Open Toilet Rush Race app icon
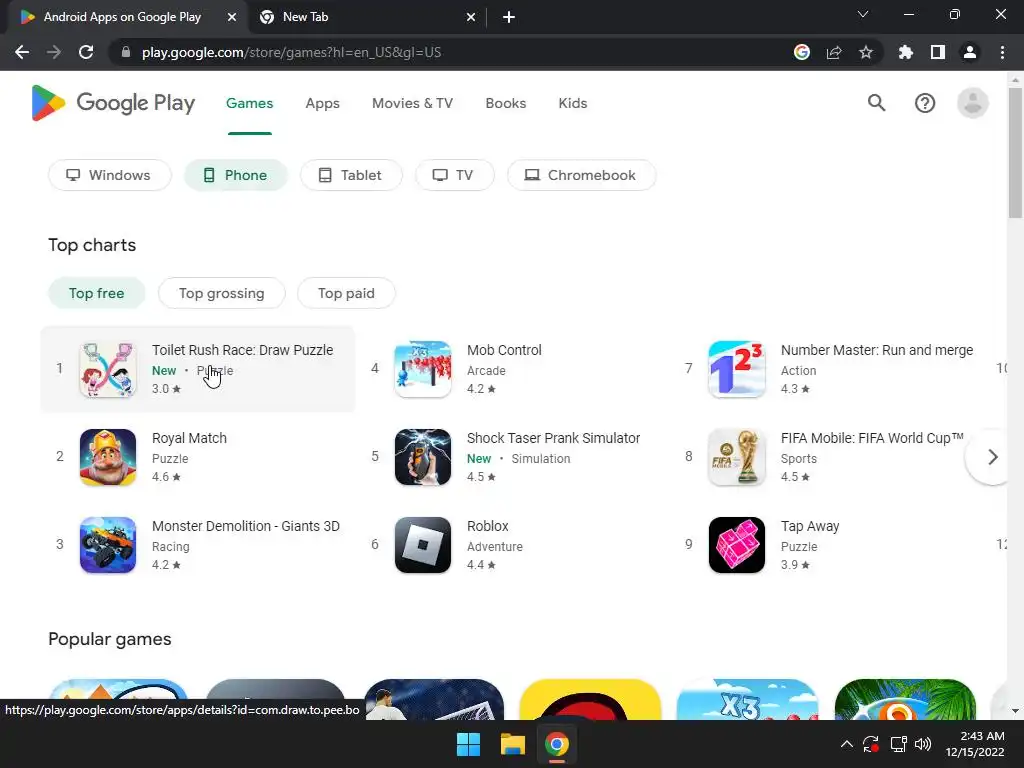 click(x=108, y=369)
